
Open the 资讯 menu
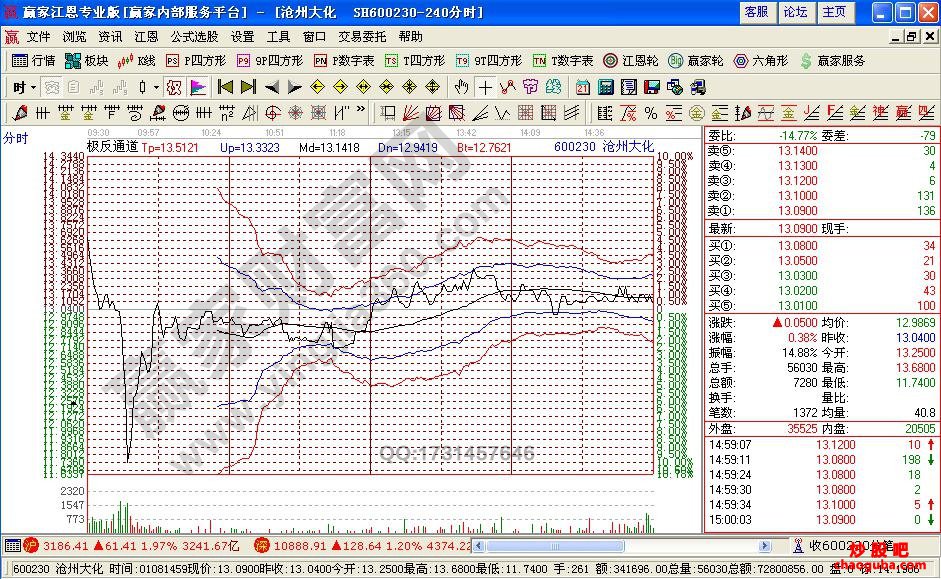click(110, 37)
